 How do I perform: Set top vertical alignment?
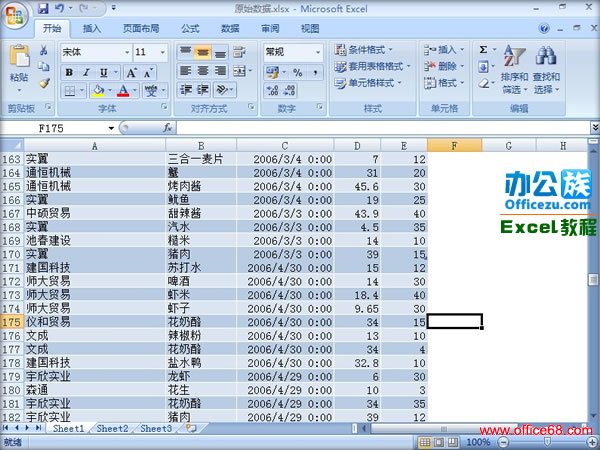click(185, 52)
